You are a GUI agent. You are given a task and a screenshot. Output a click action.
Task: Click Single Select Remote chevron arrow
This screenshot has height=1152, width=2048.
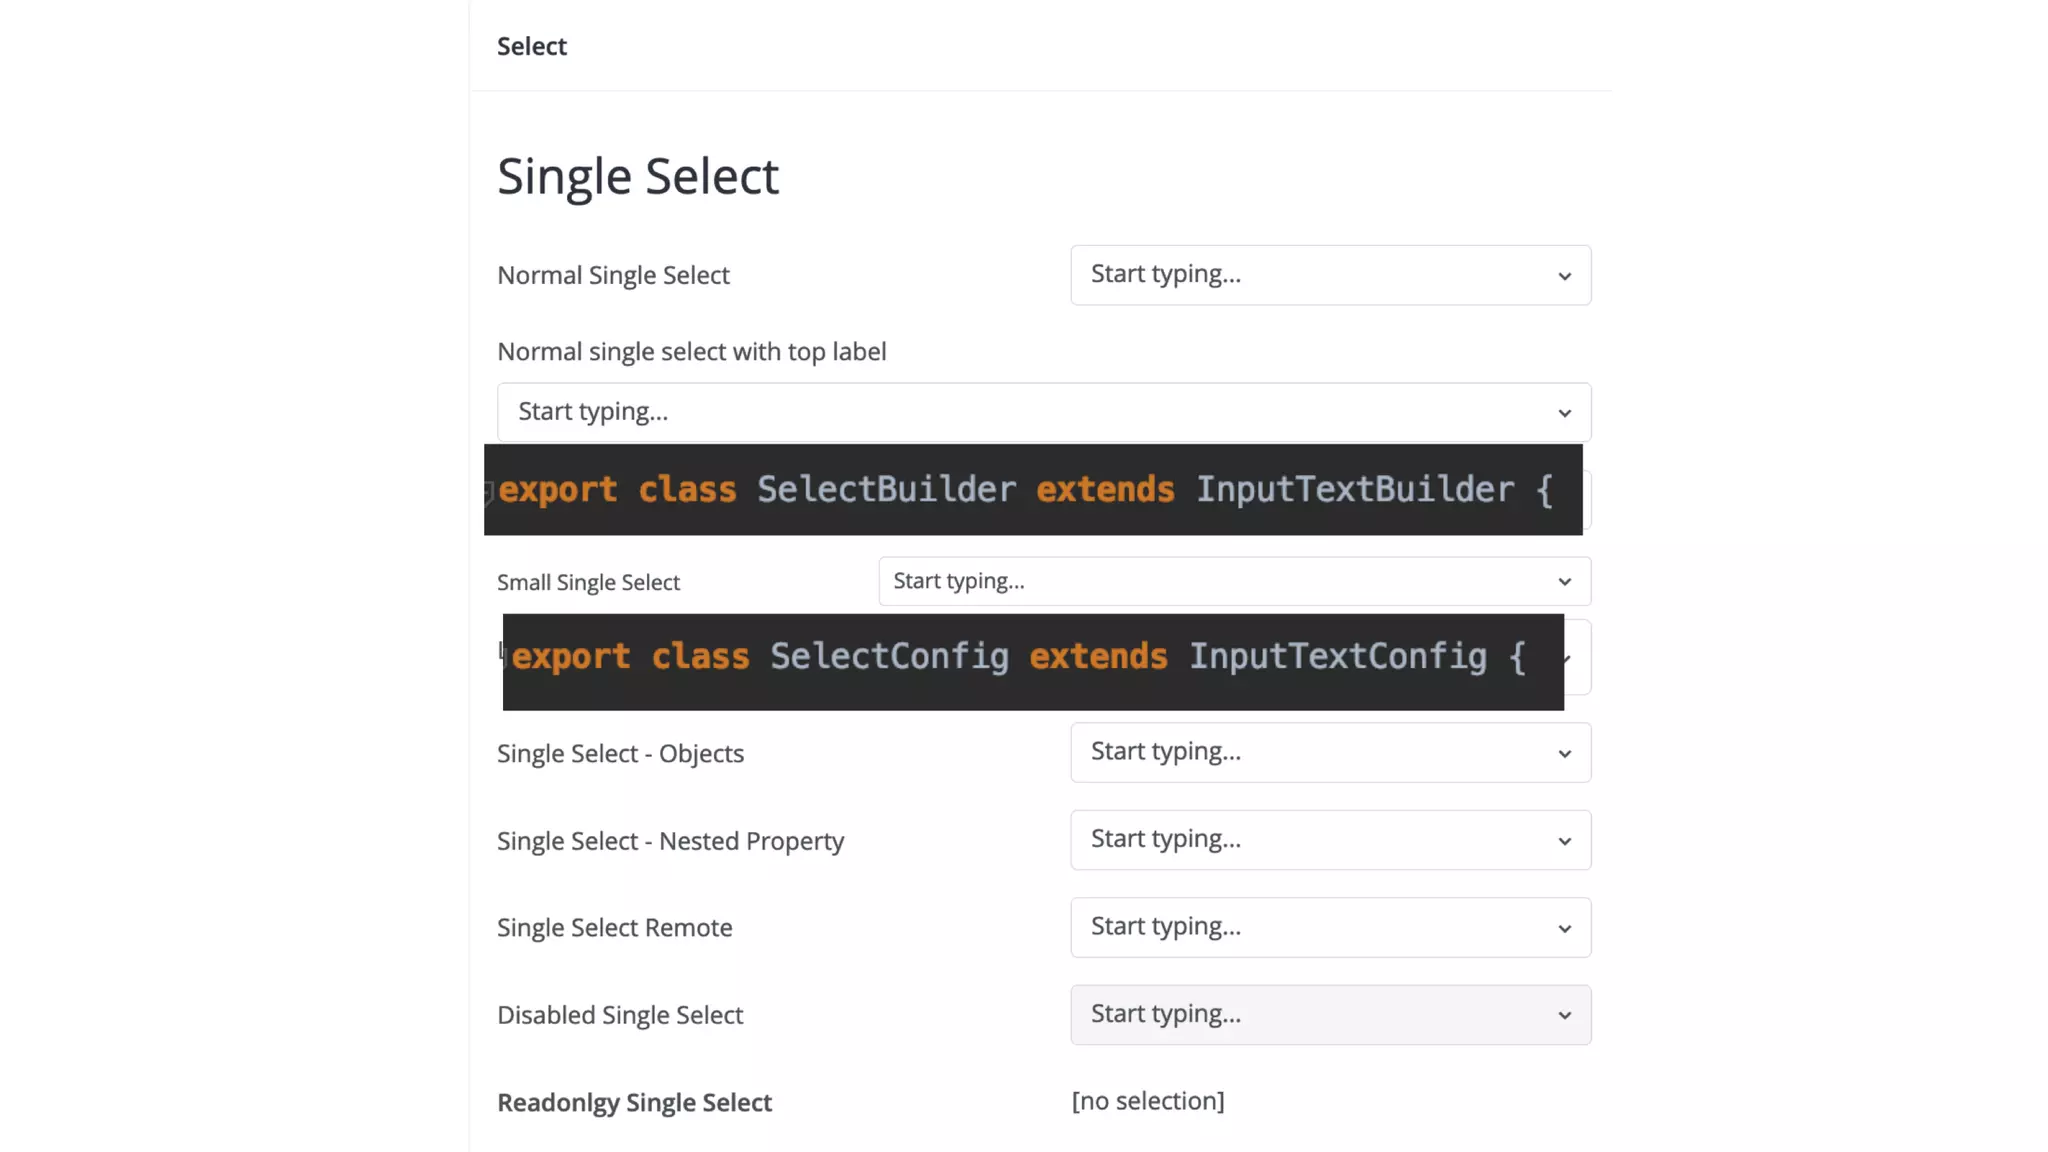[x=1564, y=929]
